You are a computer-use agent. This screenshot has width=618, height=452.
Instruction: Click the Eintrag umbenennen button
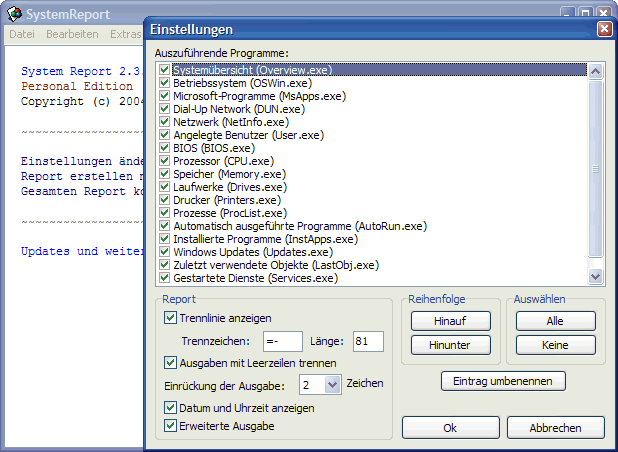click(x=503, y=381)
